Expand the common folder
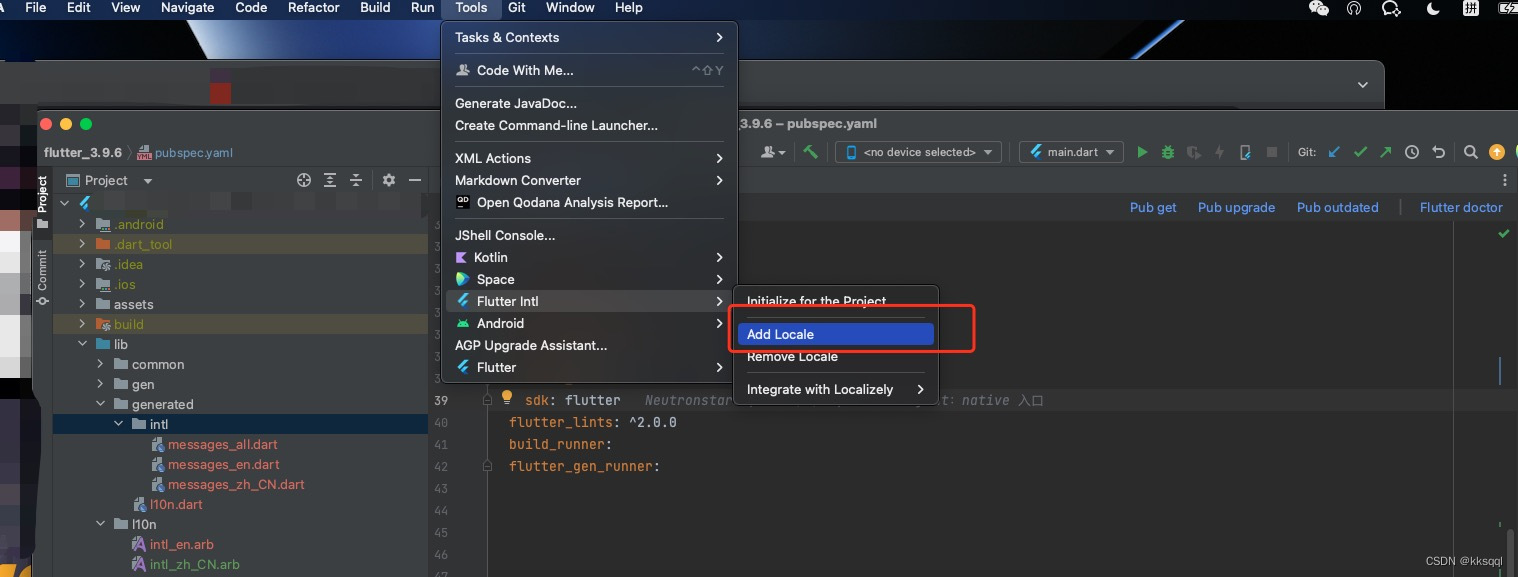The width and height of the screenshot is (1518, 577). pyautogui.click(x=100, y=364)
